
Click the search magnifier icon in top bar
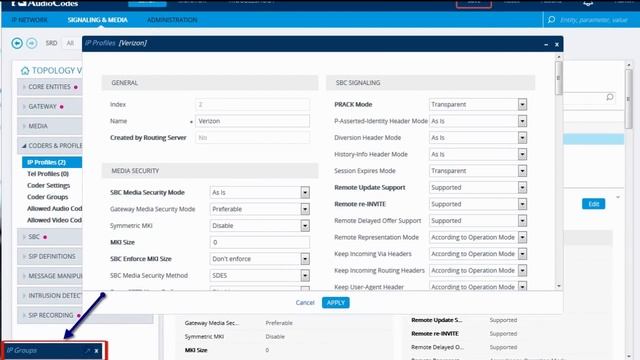click(551, 20)
